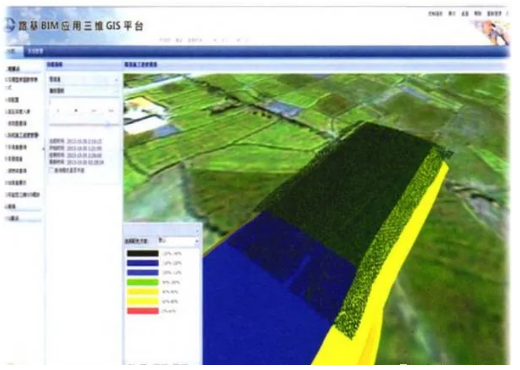Toggle the checkbox below the time listings
The height and width of the screenshot is (370, 520).
(x=52, y=170)
